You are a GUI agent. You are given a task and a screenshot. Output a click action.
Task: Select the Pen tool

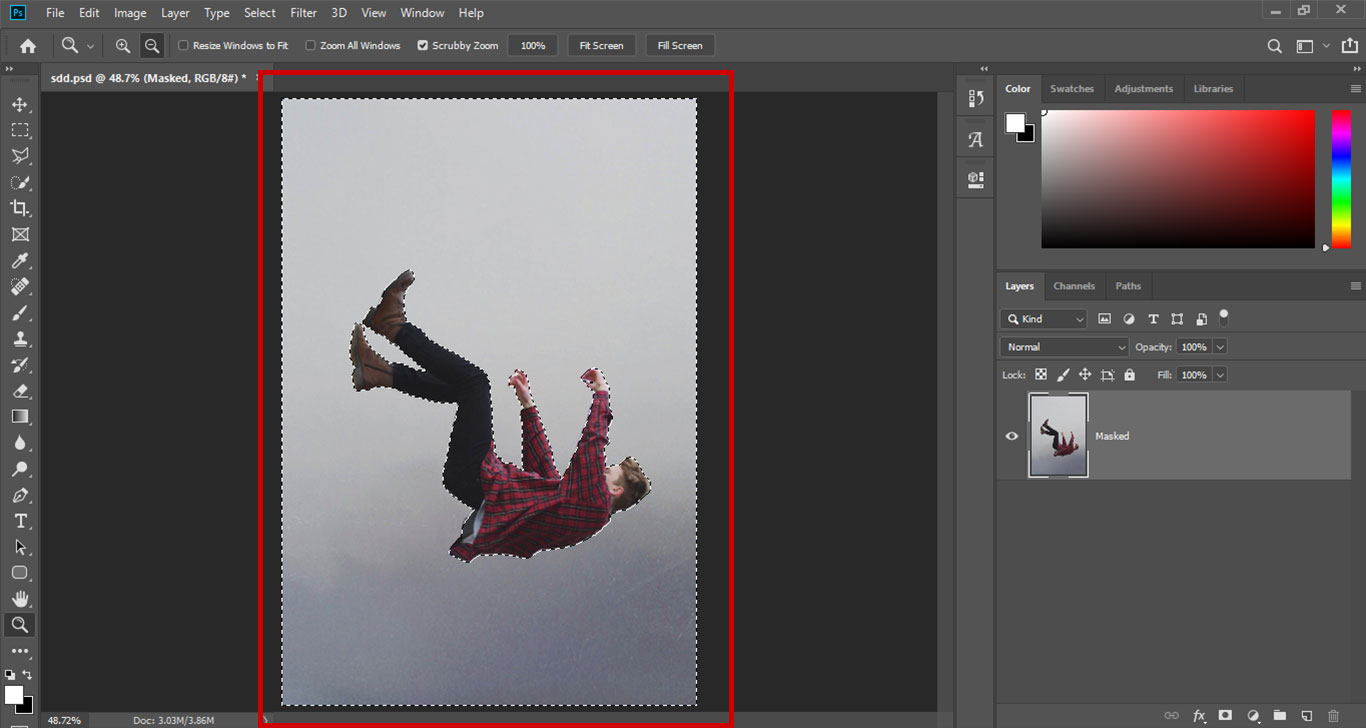coord(20,495)
